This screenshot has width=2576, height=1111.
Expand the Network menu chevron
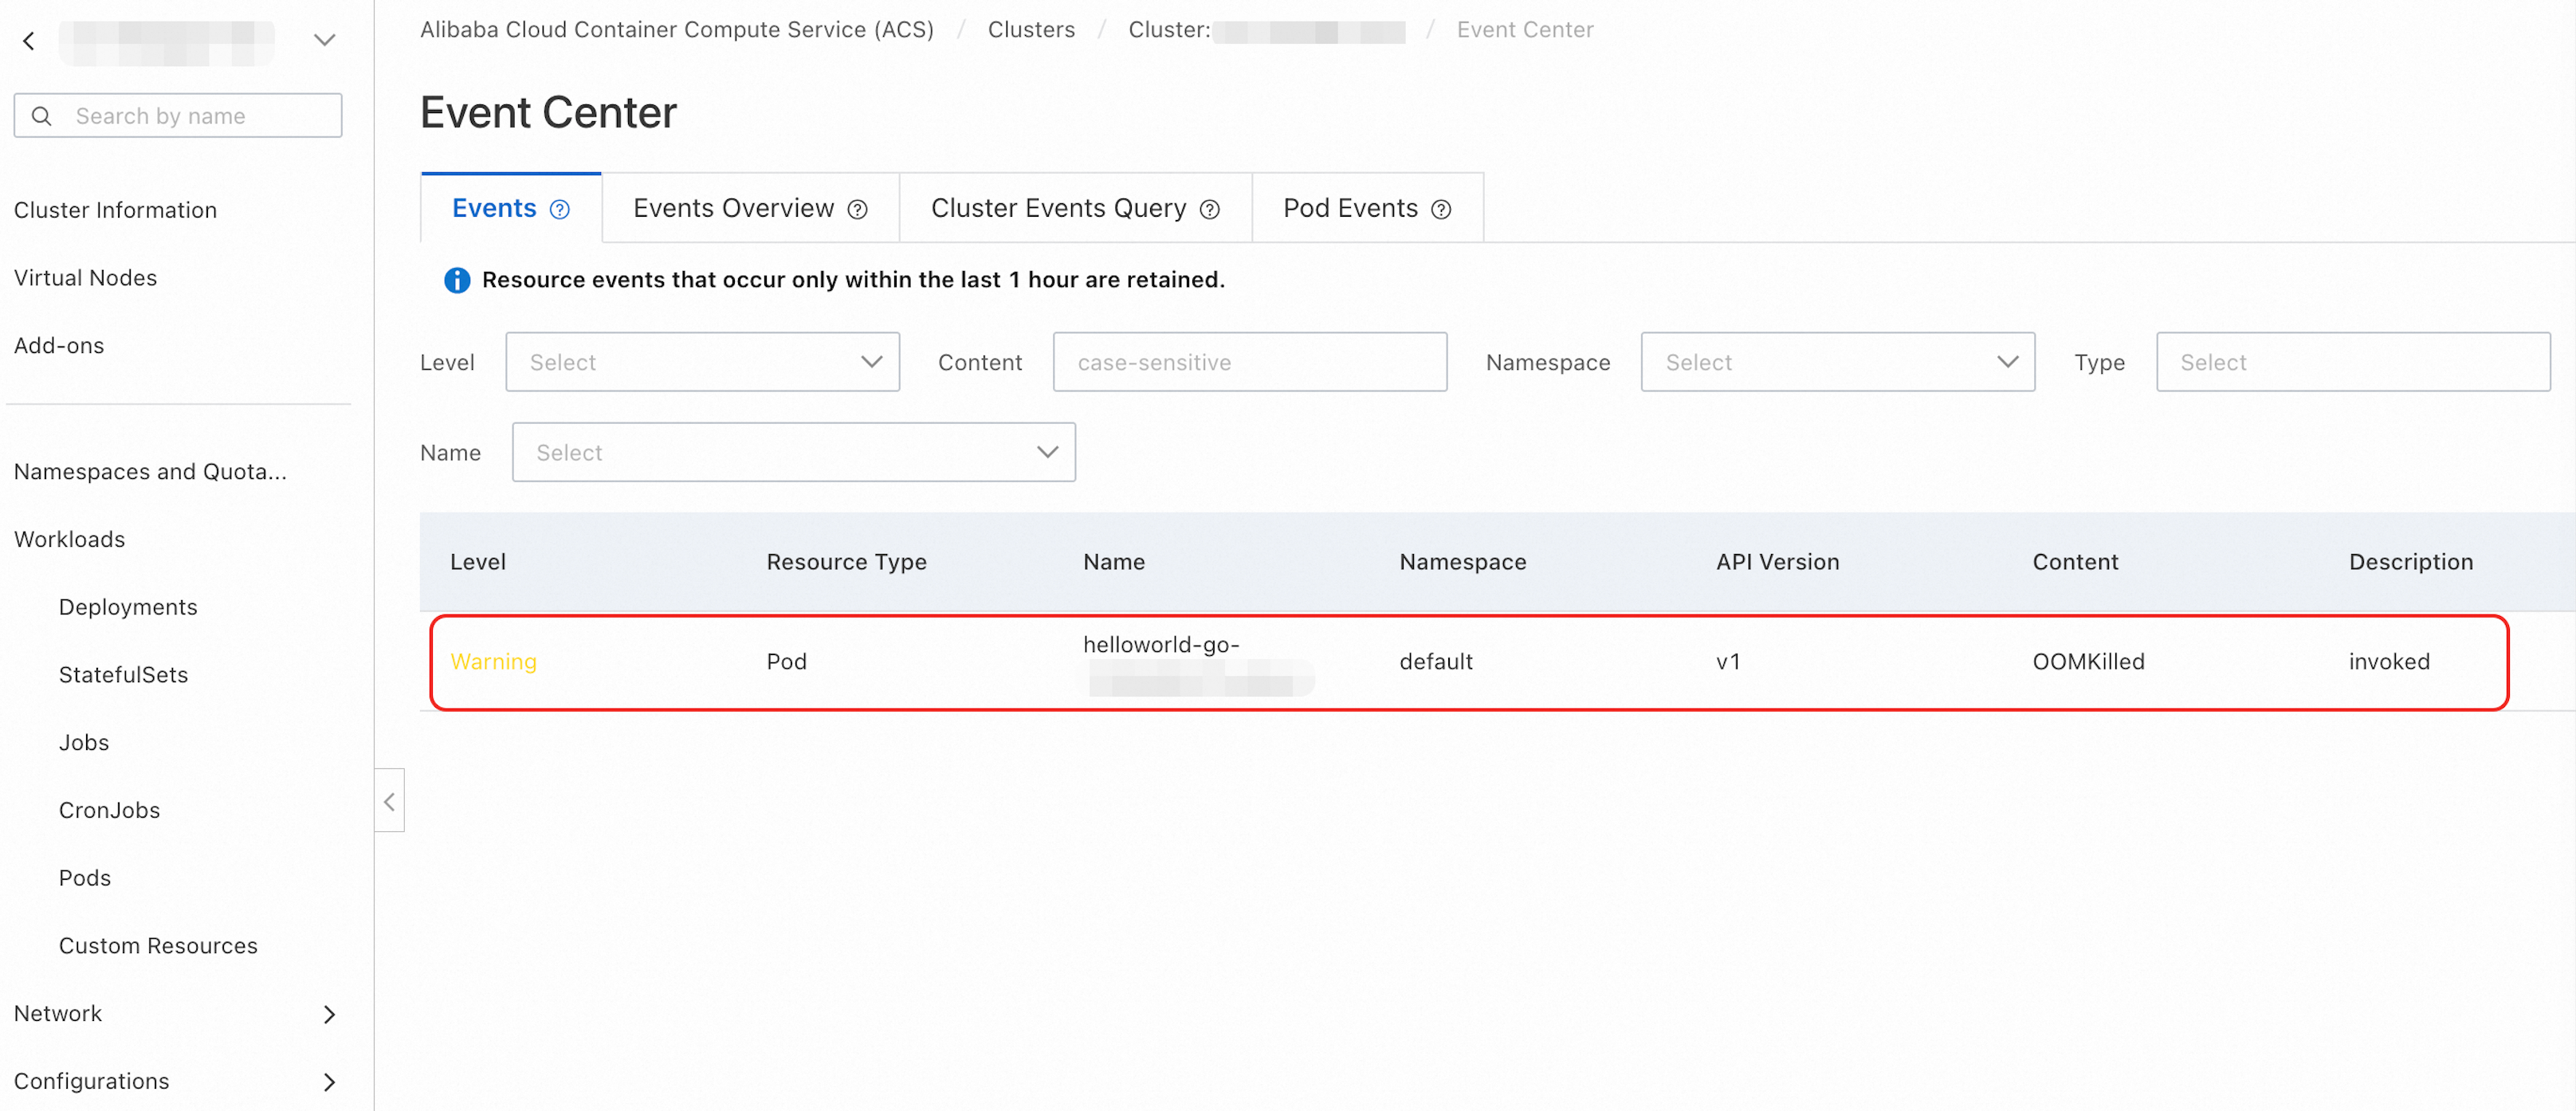coord(329,1014)
